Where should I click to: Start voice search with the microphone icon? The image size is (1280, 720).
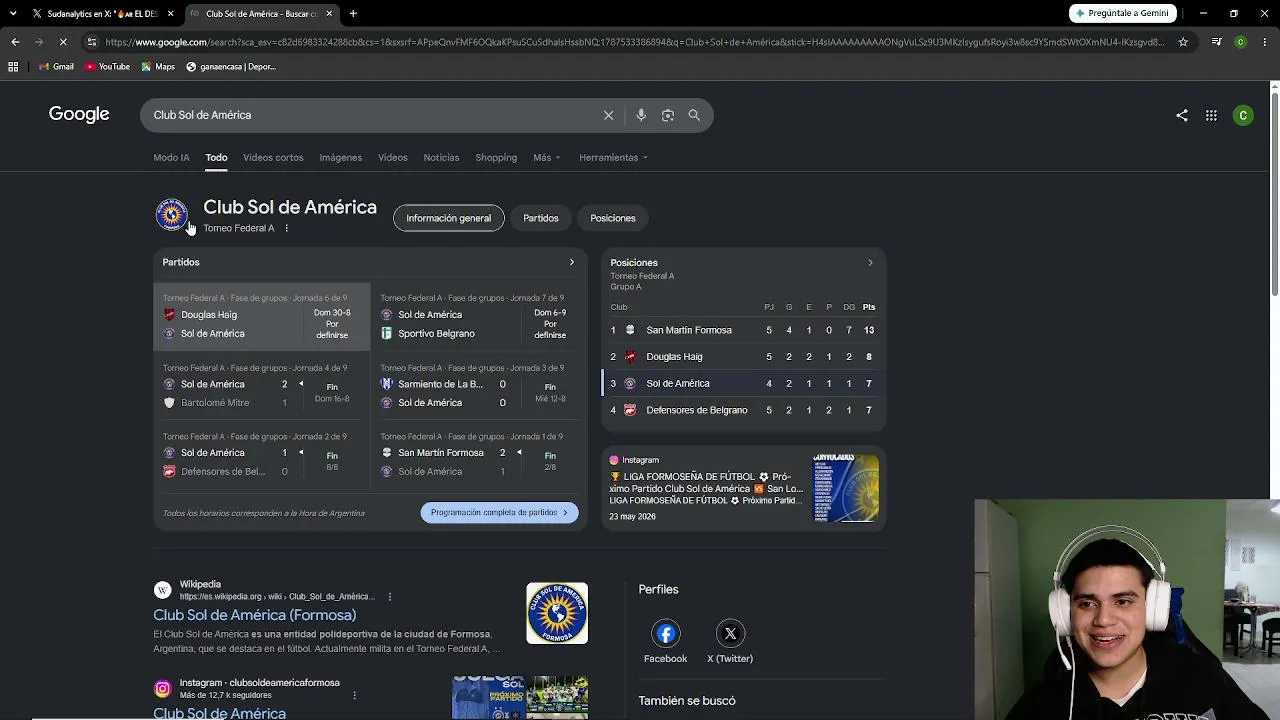pyautogui.click(x=641, y=115)
